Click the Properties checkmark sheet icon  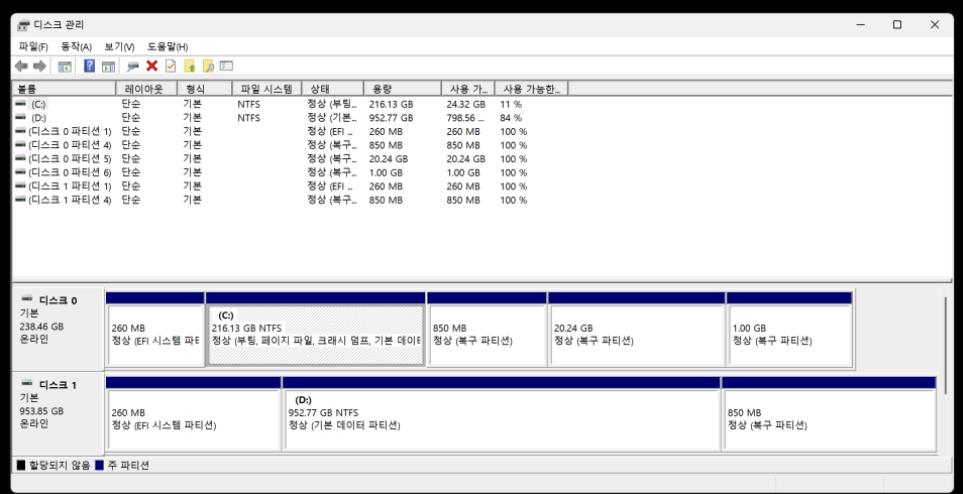tap(170, 66)
